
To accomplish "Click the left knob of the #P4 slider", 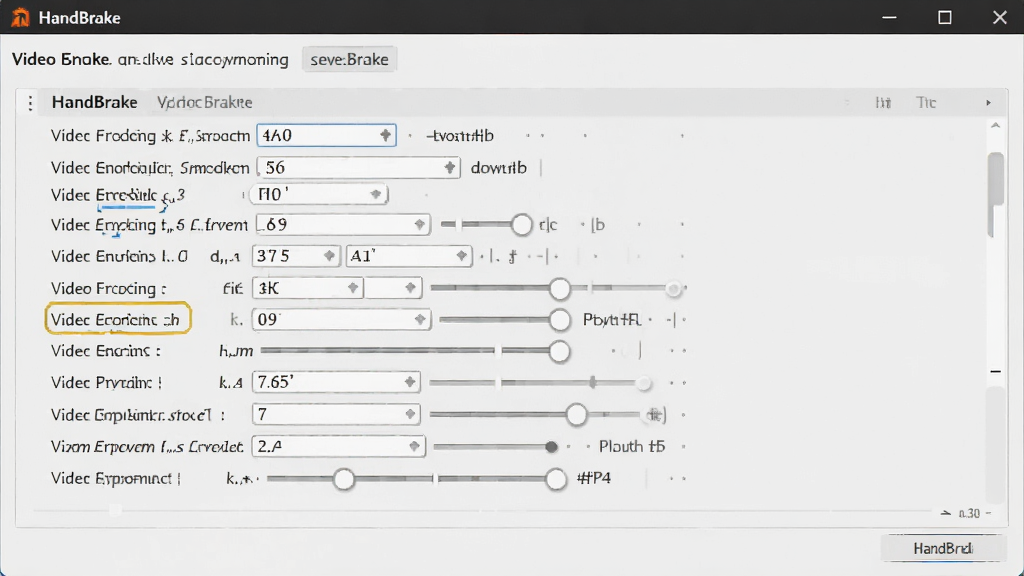I will (x=344, y=479).
